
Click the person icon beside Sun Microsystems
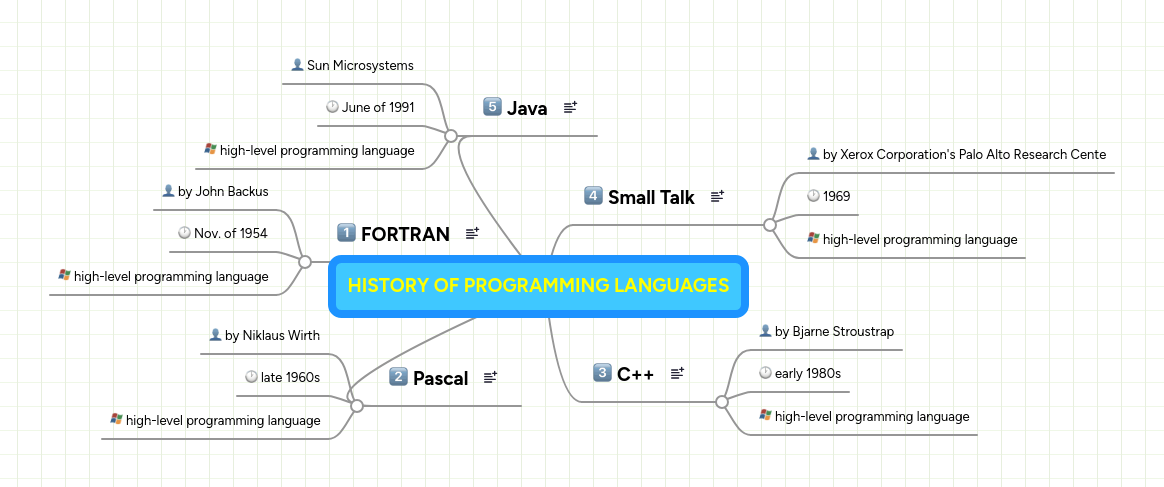297,65
